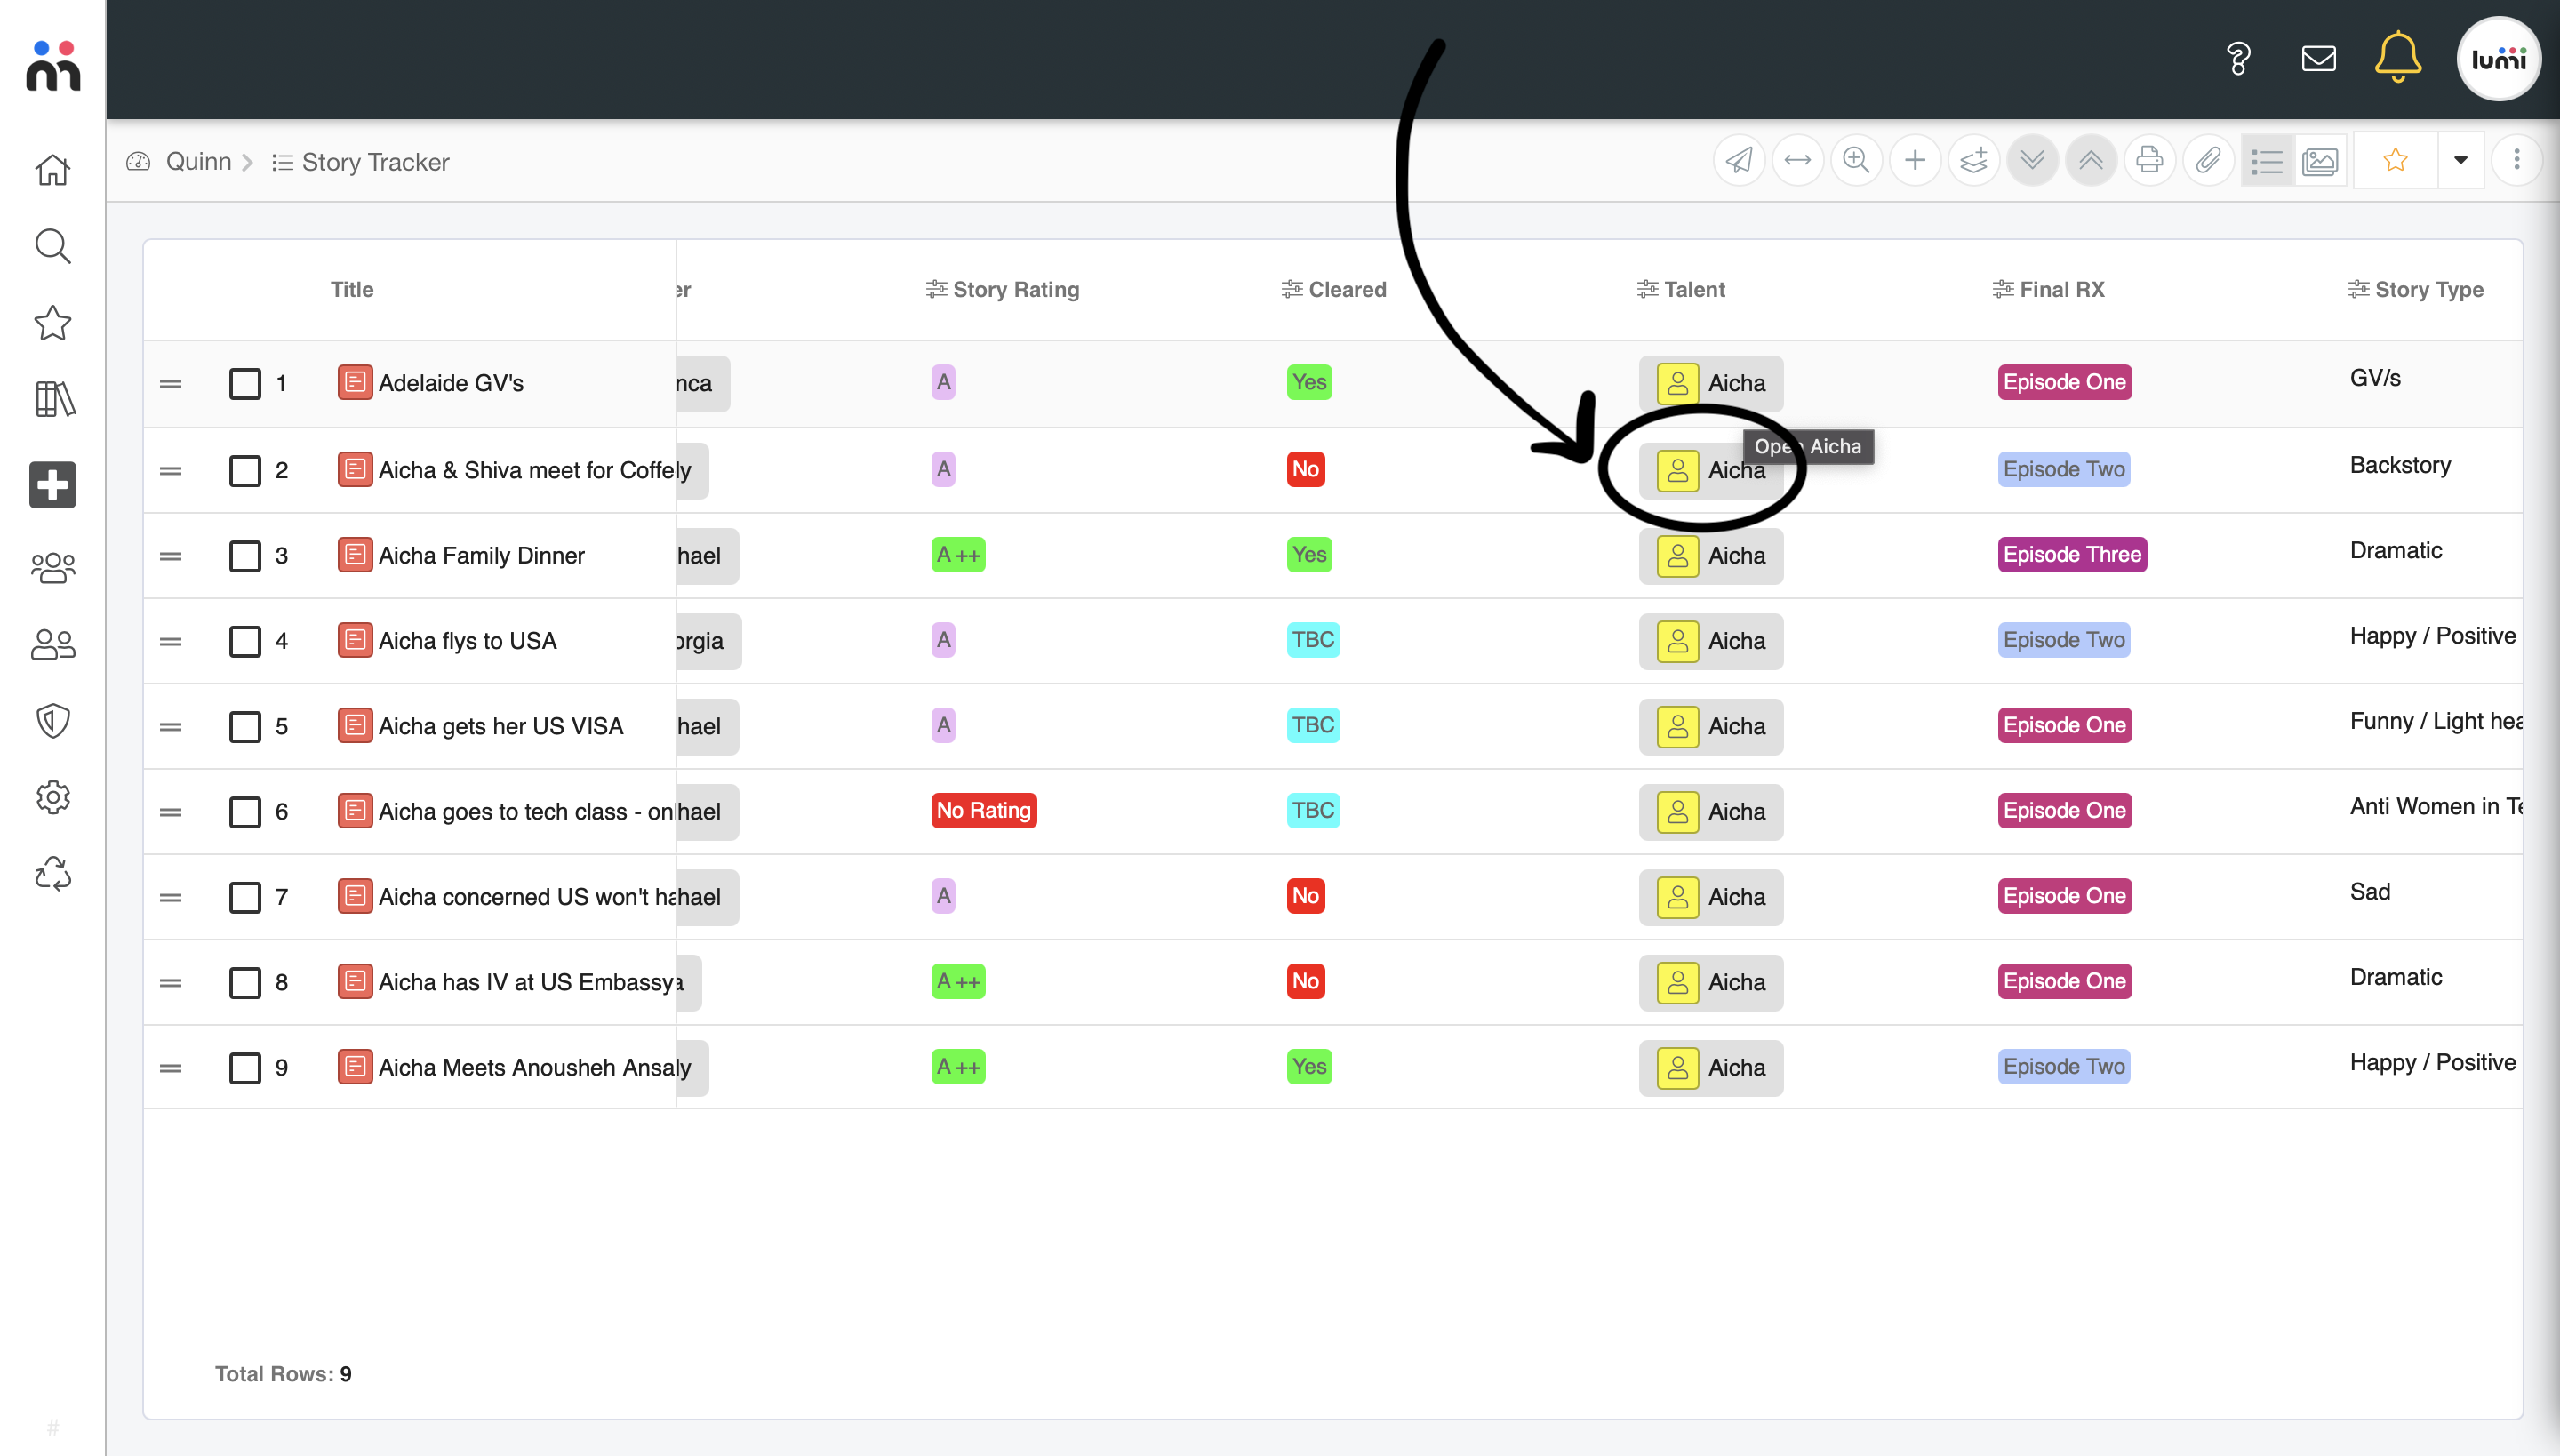Switch to the image gallery view
The width and height of the screenshot is (2560, 1456).
point(2320,161)
